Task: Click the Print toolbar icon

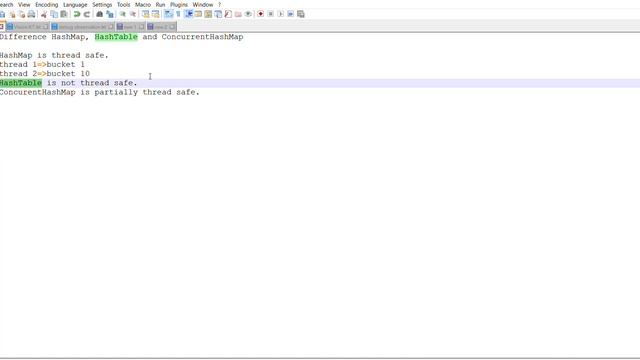Action: 31,14
